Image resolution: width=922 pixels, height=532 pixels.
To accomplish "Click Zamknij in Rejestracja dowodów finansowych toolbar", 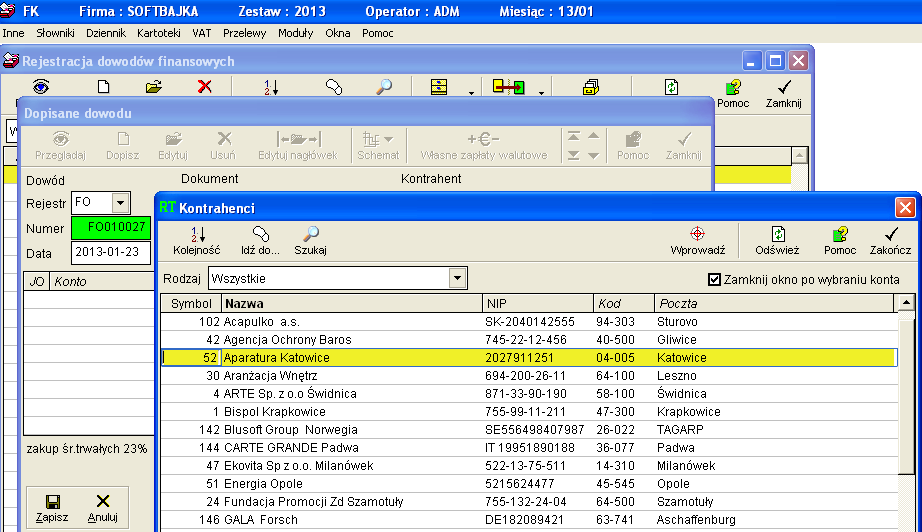I will [x=783, y=94].
